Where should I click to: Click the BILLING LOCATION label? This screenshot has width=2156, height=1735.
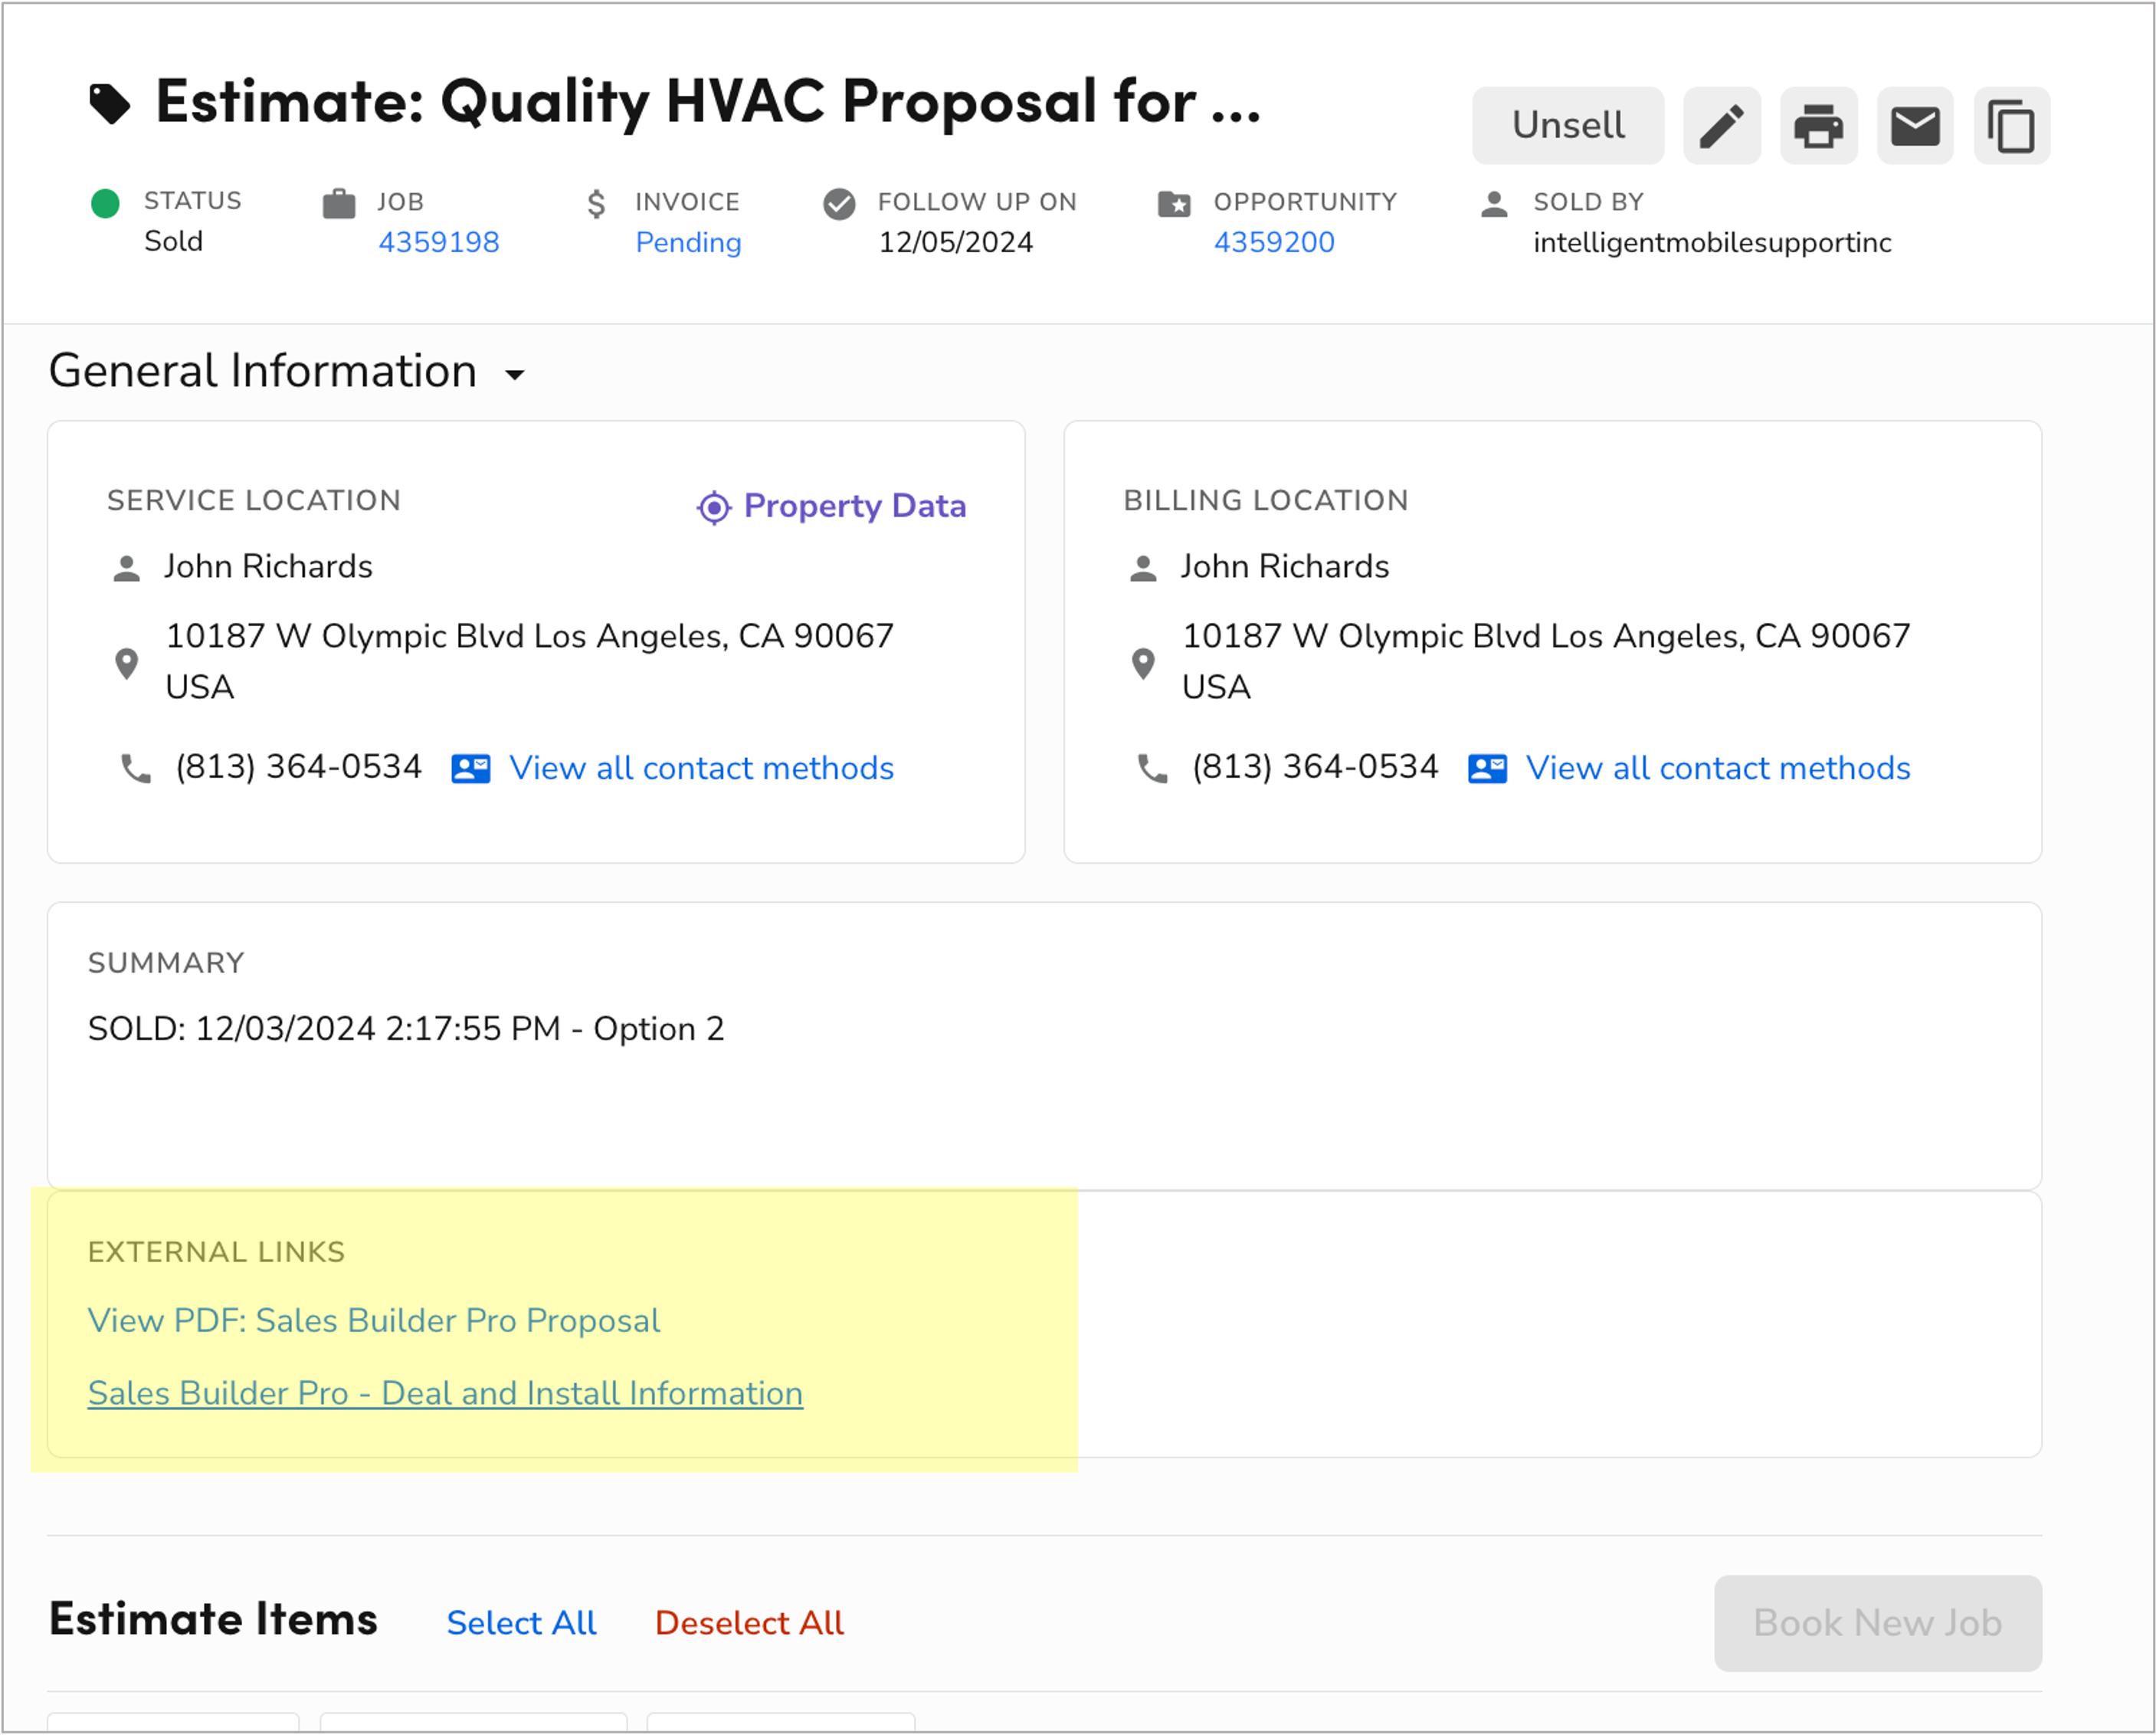click(x=1266, y=500)
